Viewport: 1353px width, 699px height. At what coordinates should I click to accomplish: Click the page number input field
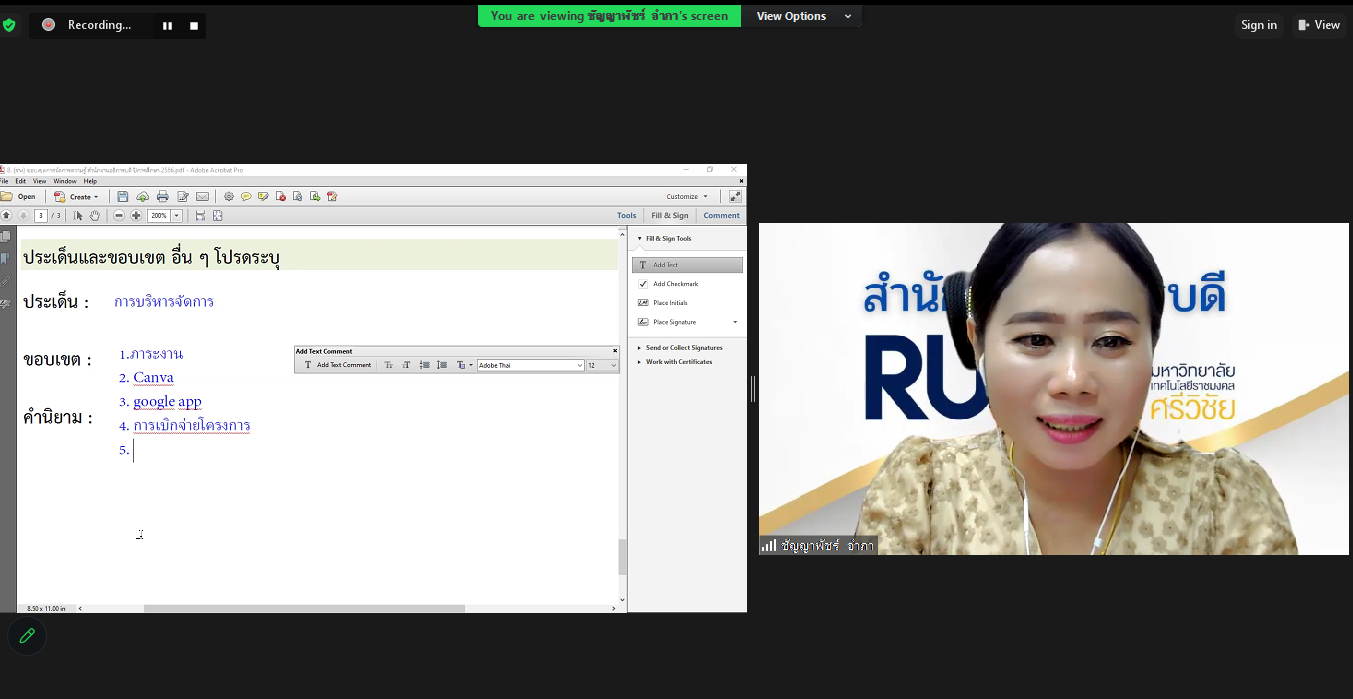point(41,216)
